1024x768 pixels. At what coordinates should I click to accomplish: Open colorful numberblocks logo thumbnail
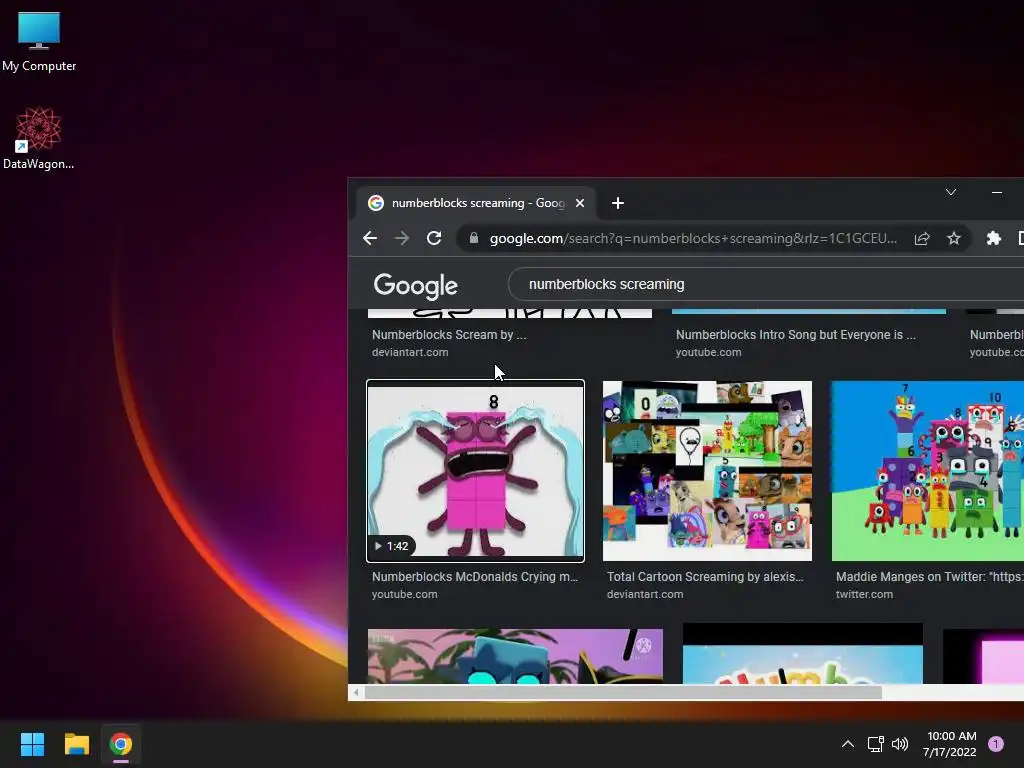pyautogui.click(x=803, y=654)
